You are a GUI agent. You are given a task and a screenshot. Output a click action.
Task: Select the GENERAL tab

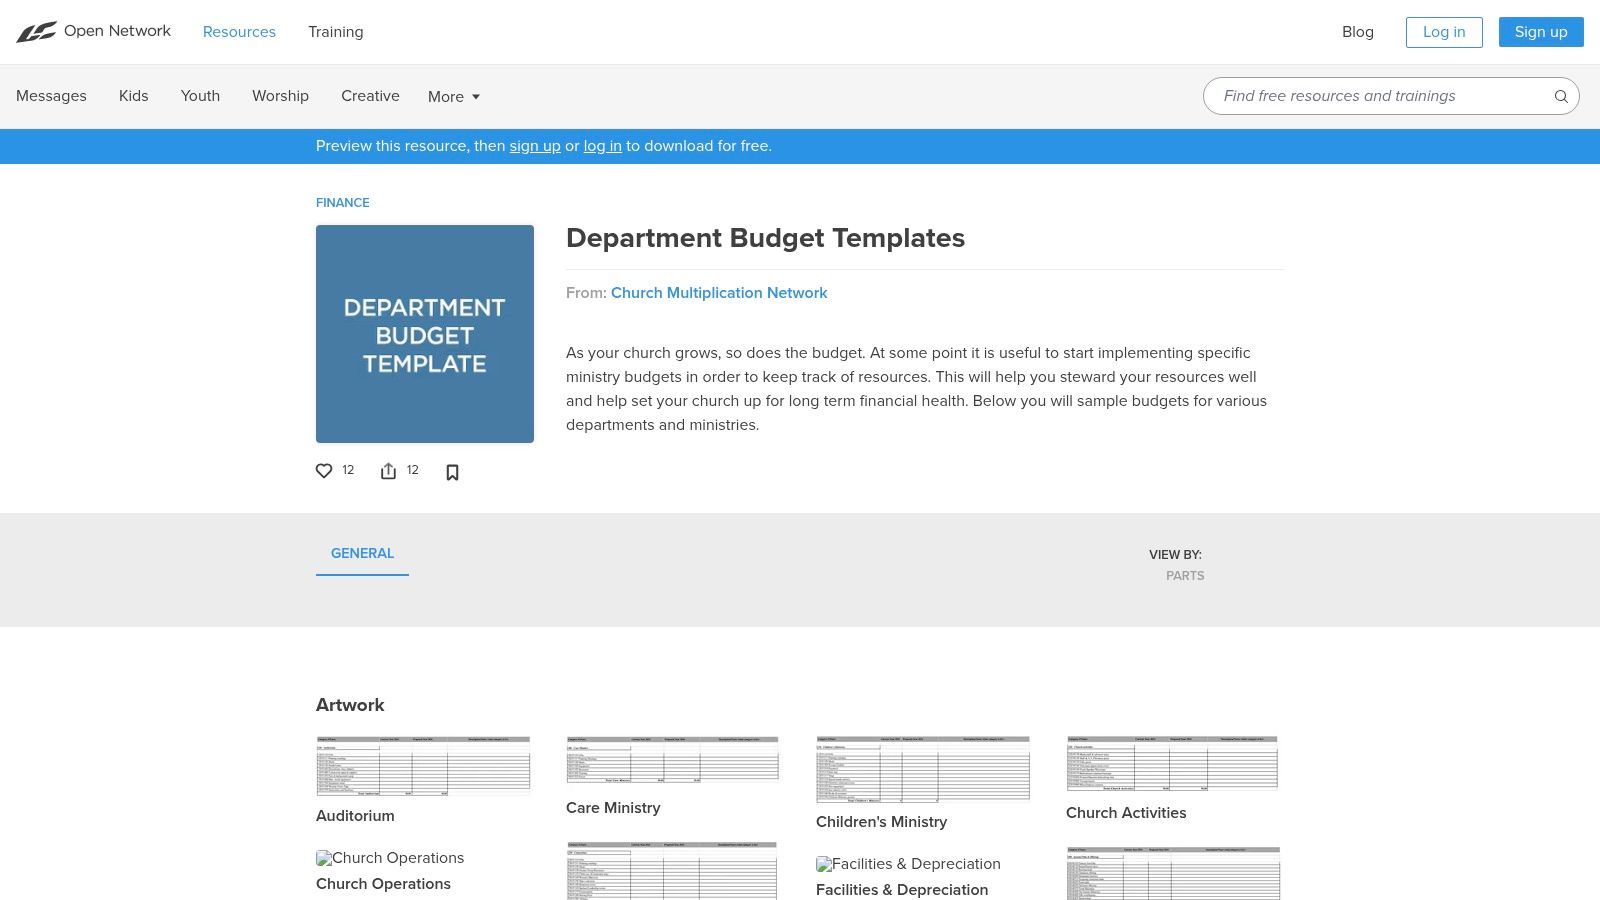coord(362,553)
